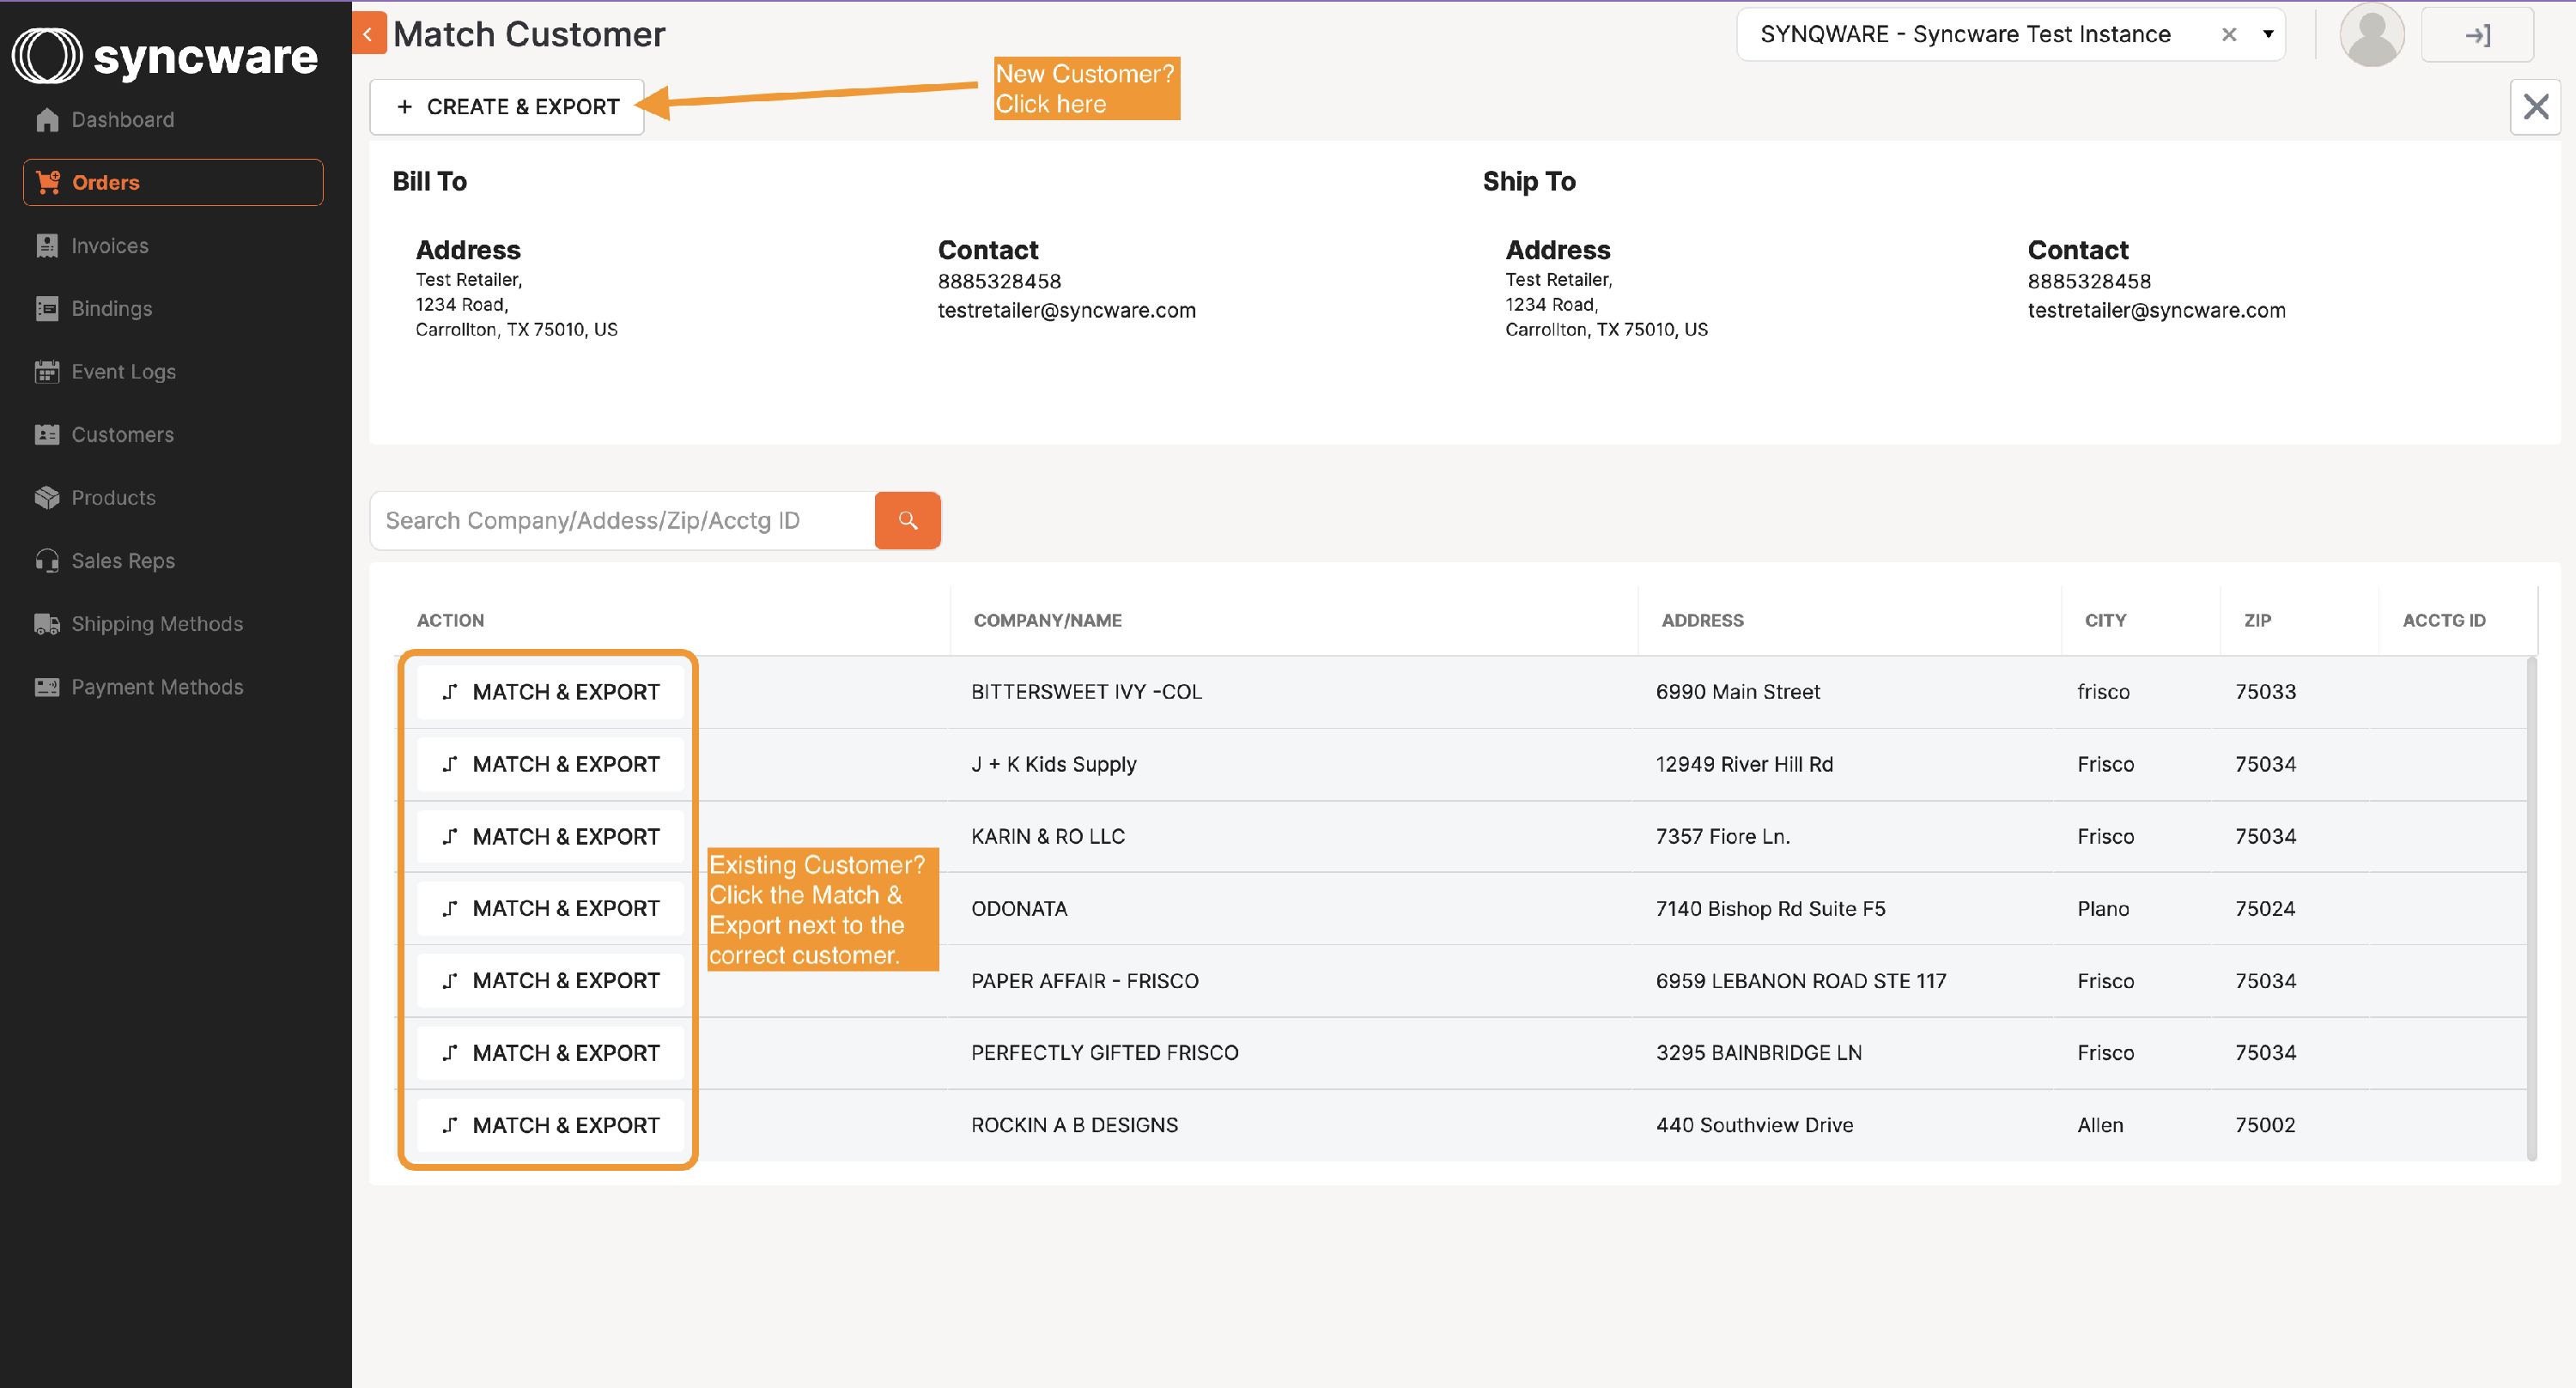
Task: Clear the selected SYNQWARE instance
Action: tap(2228, 35)
